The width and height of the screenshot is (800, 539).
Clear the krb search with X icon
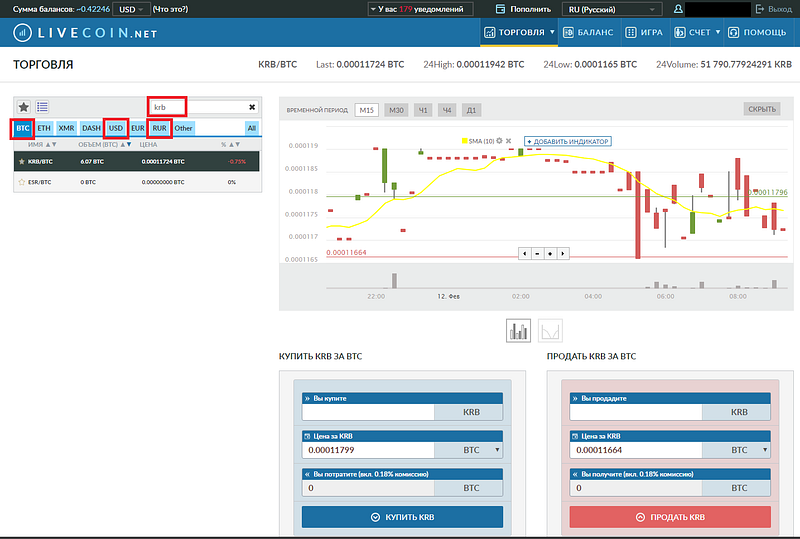(x=252, y=107)
